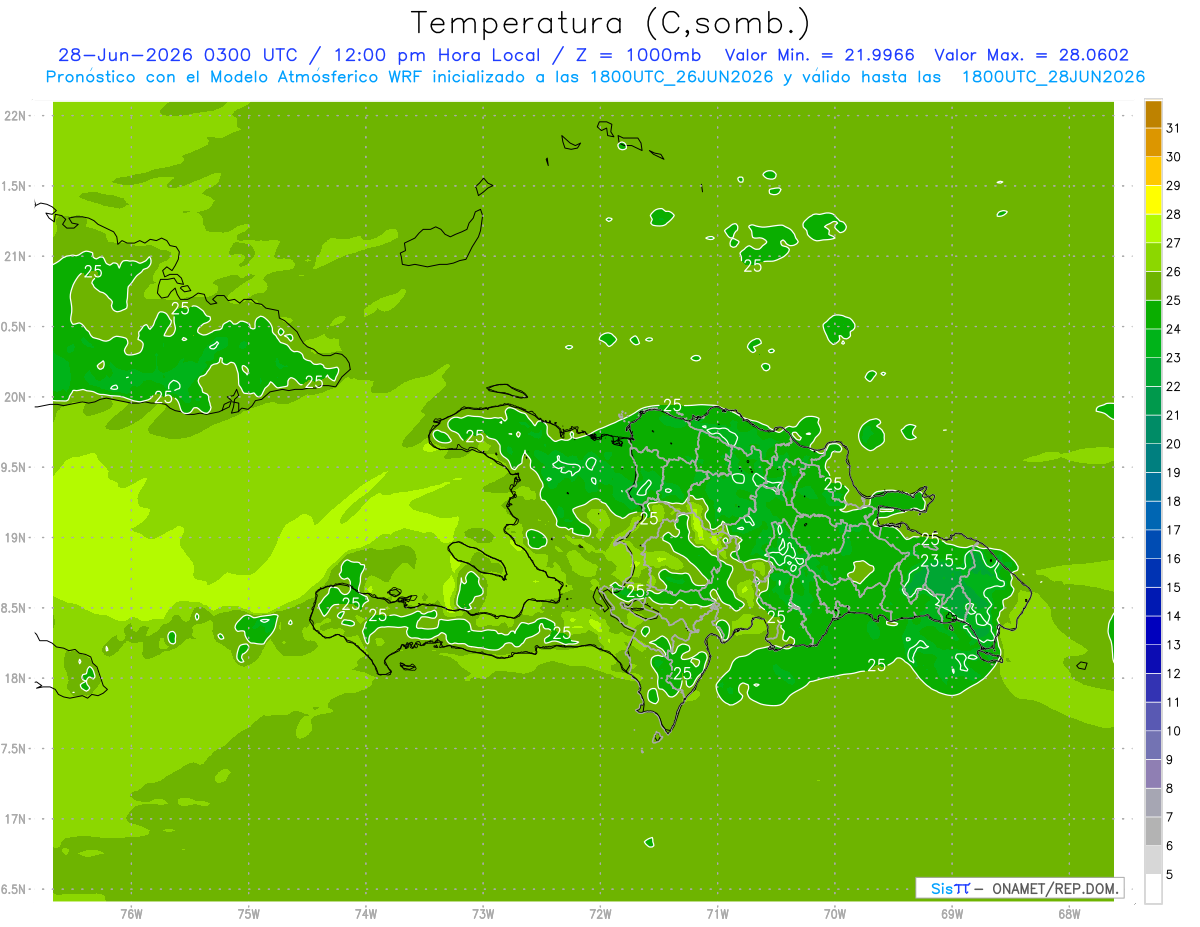Image resolution: width=1200 pixels, height=927 pixels.
Task: Click the '17N' latitude axis label
Action: [x=15, y=820]
